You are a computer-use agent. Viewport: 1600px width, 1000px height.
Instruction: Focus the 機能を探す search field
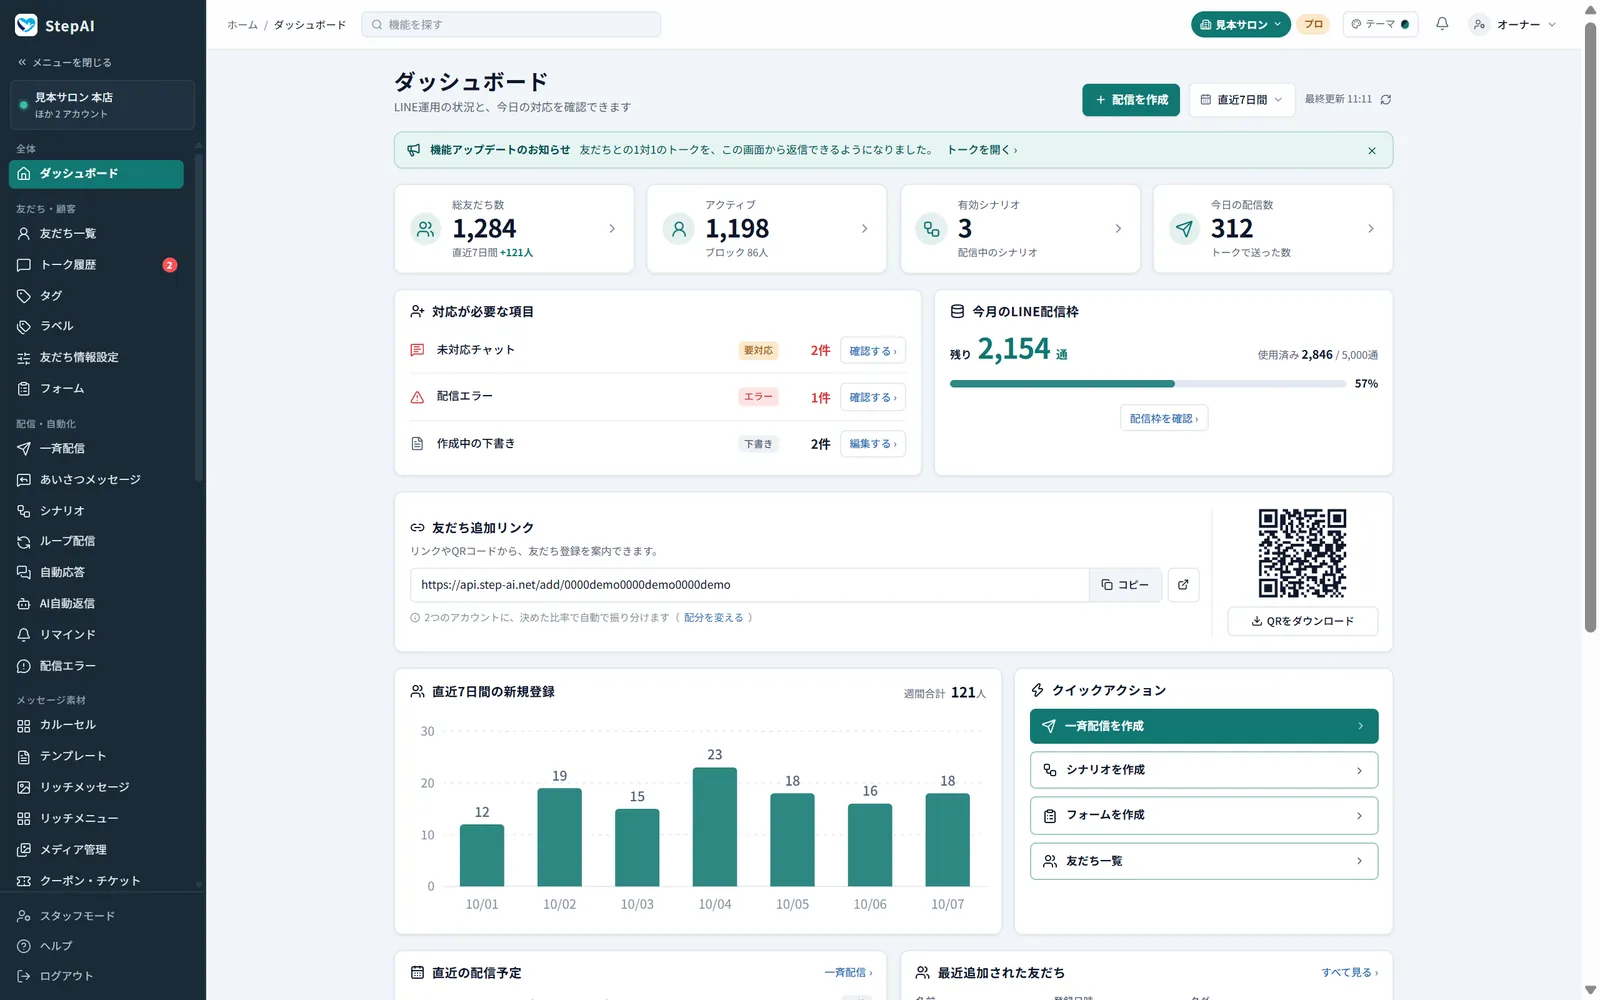(x=511, y=24)
